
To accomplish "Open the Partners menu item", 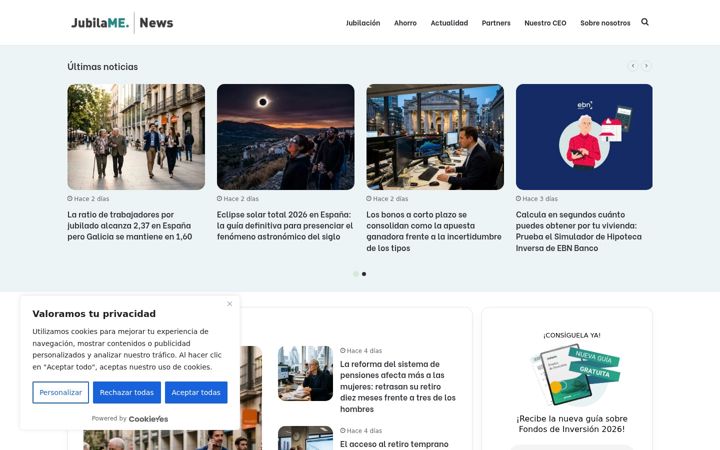I will pyautogui.click(x=496, y=23).
